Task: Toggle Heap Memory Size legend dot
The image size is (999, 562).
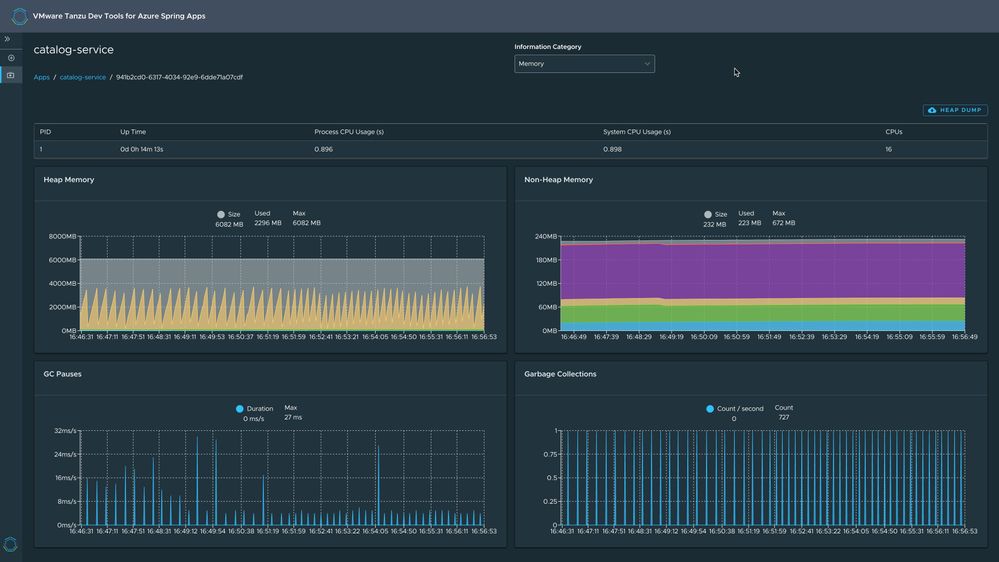Action: (x=220, y=215)
